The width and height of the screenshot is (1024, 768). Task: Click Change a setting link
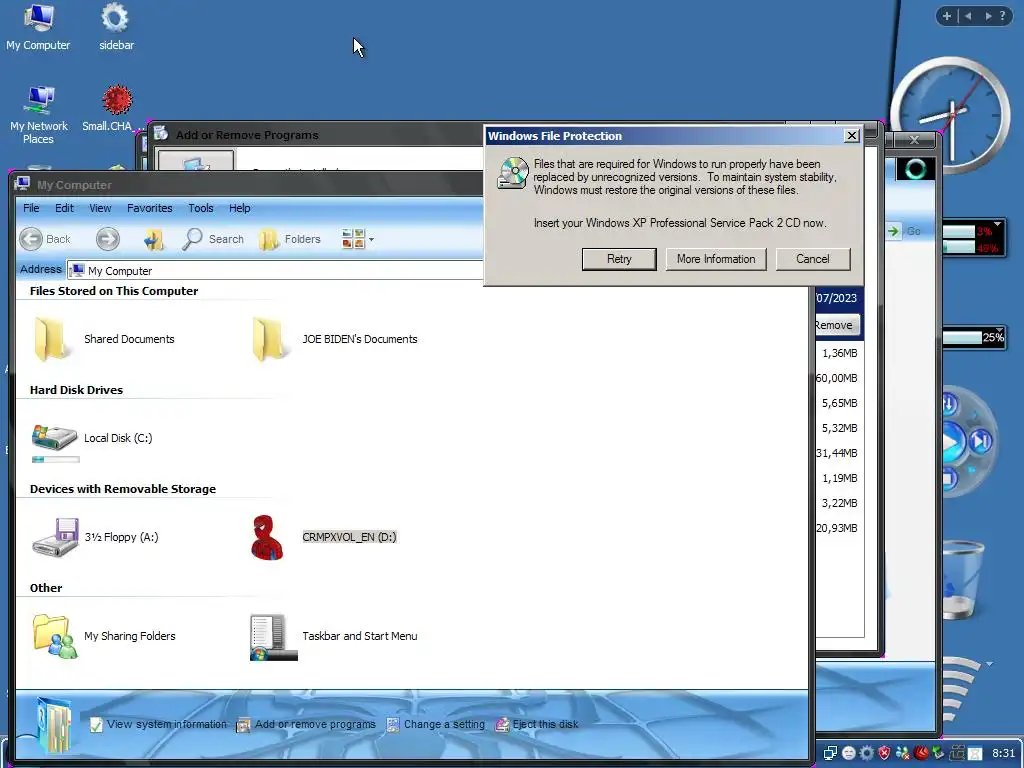tap(436, 724)
